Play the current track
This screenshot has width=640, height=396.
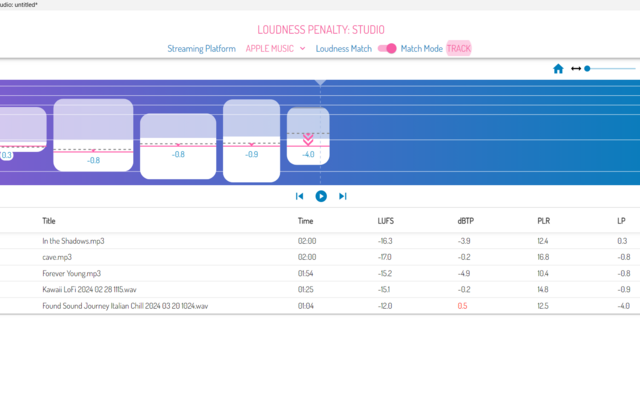321,196
